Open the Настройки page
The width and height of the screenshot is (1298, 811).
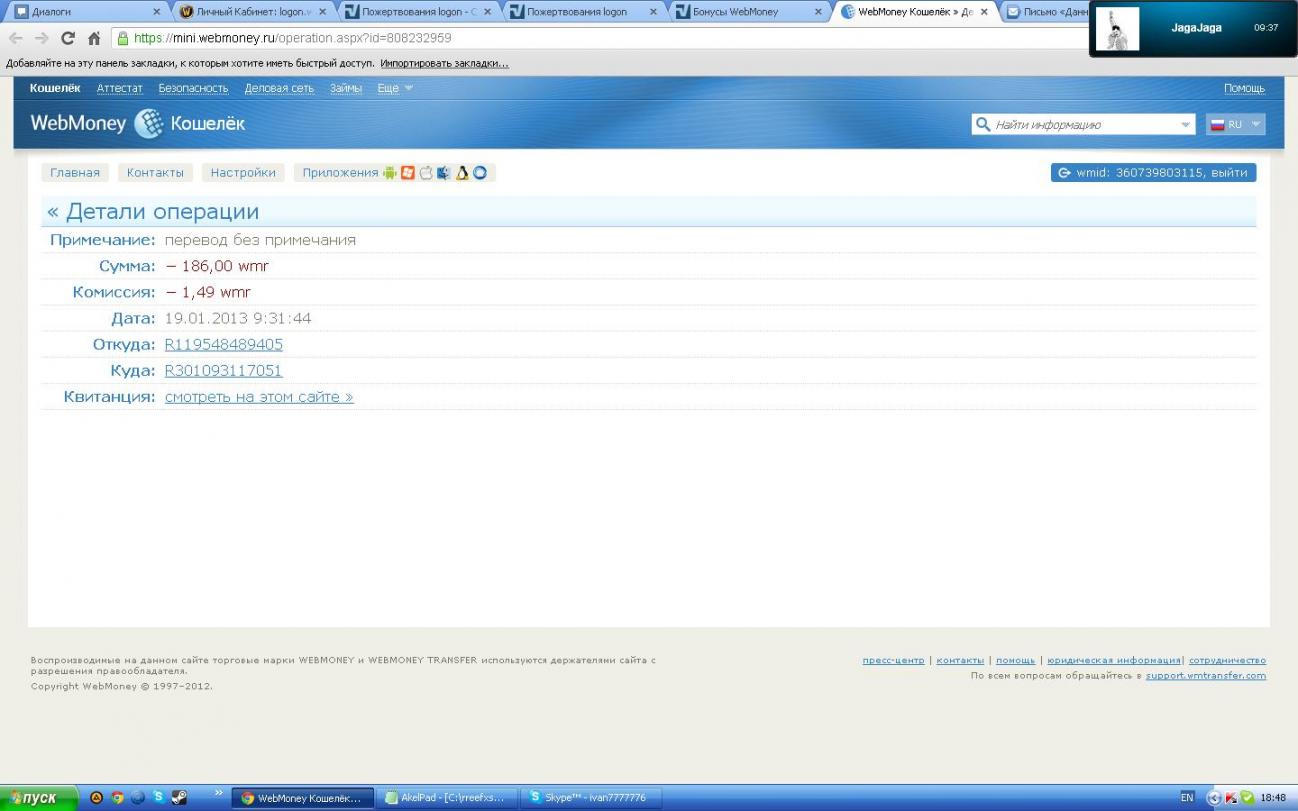[x=243, y=173]
